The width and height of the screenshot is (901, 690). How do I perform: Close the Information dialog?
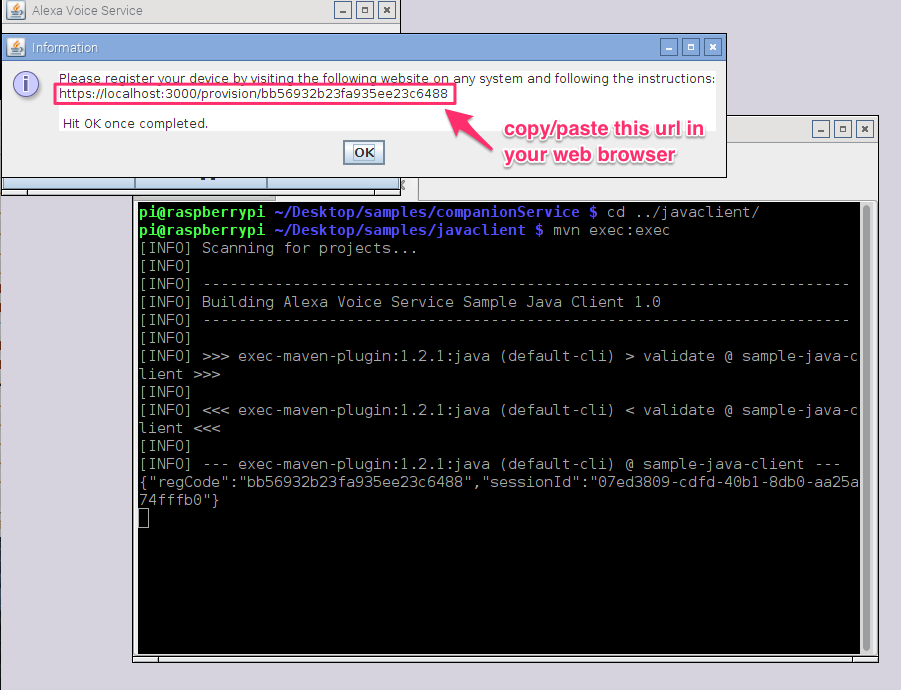tap(713, 47)
